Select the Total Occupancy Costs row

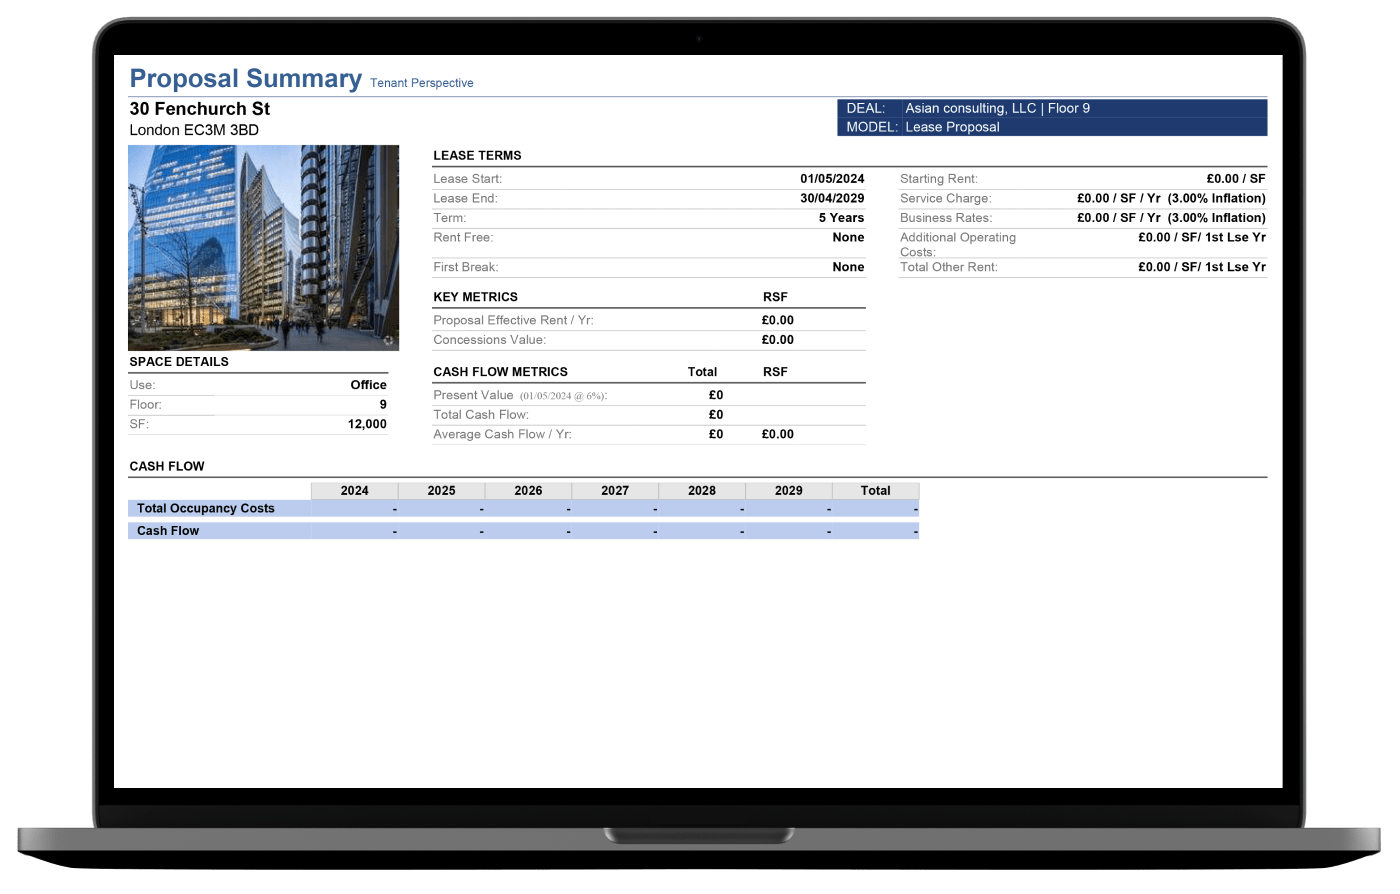click(x=206, y=508)
